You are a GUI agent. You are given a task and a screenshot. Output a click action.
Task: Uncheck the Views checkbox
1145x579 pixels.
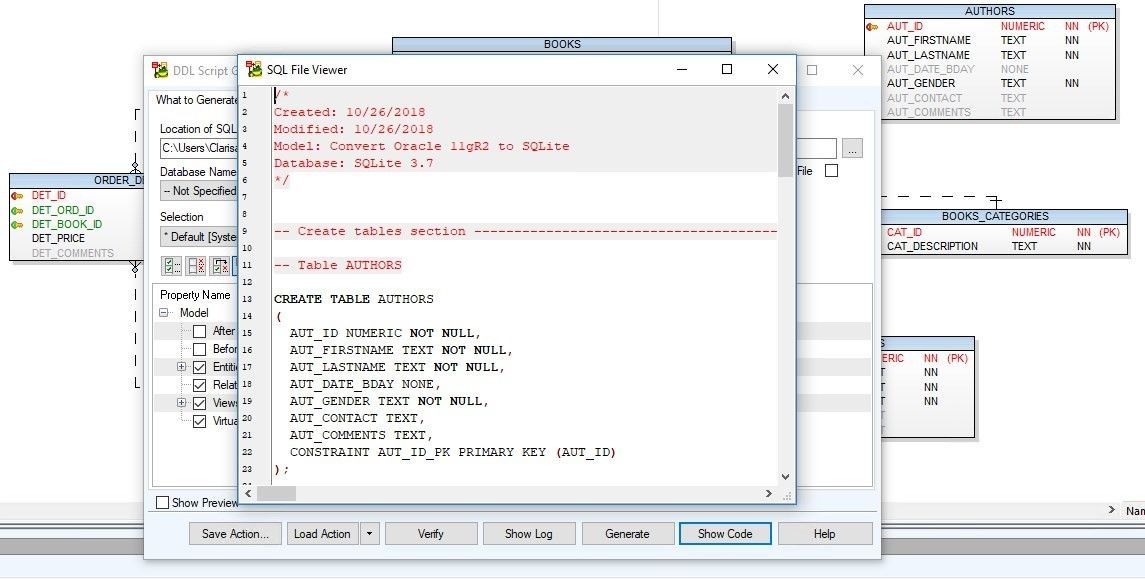pyautogui.click(x=199, y=403)
